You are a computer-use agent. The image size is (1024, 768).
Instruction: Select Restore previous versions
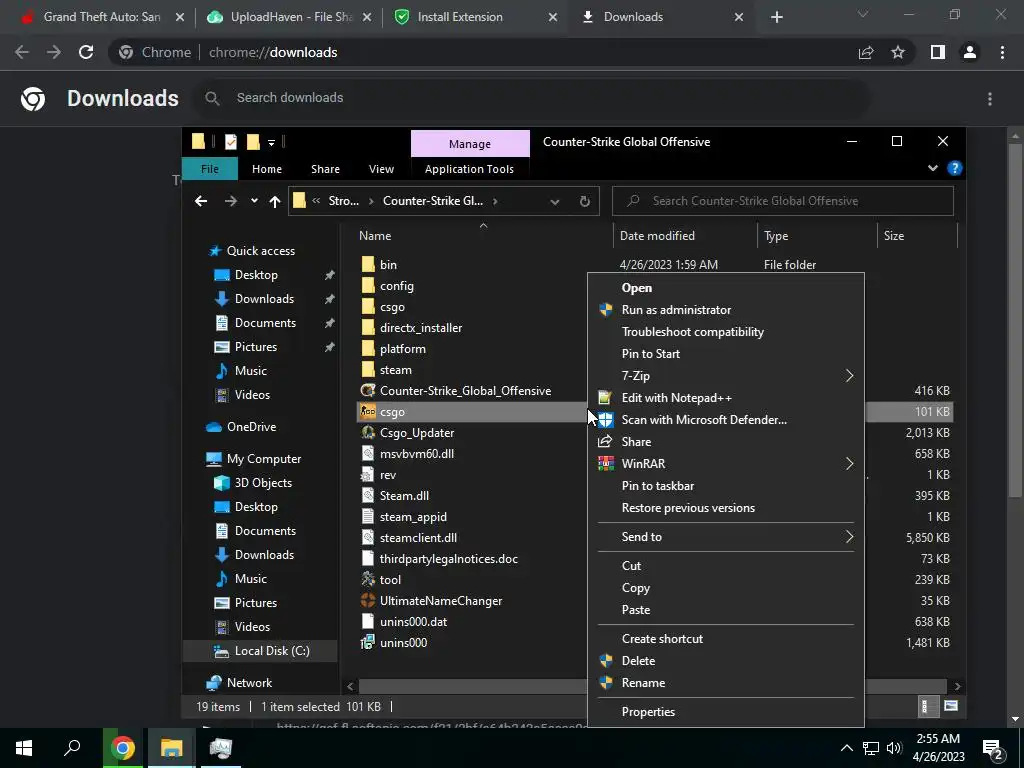click(688, 508)
